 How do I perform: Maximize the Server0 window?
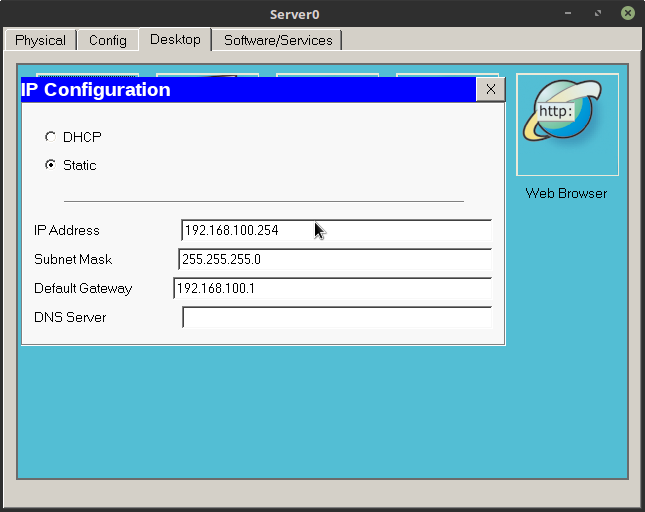coord(598,14)
